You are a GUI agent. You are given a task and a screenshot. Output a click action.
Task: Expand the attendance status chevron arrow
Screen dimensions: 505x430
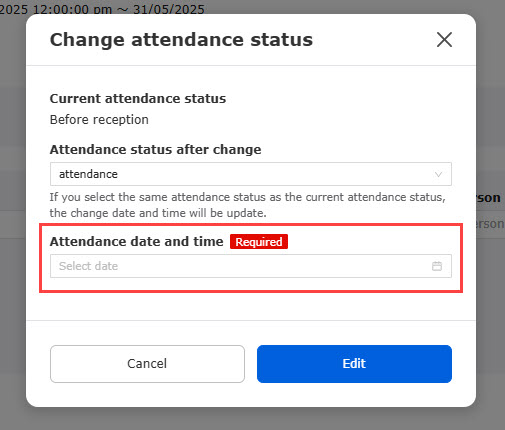(x=438, y=174)
